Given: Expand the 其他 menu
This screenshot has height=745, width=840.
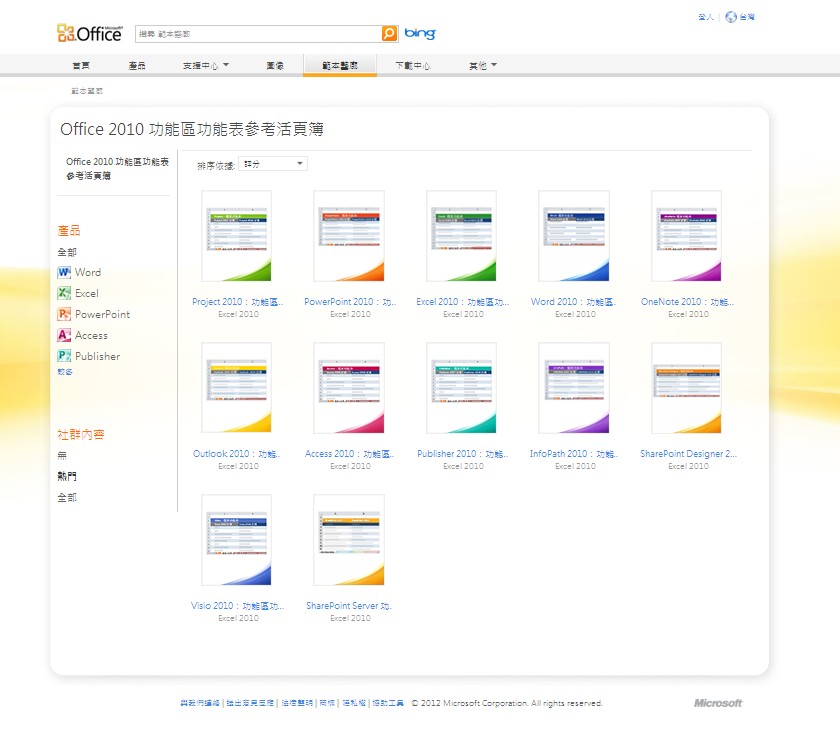Looking at the screenshot, I should pos(483,65).
